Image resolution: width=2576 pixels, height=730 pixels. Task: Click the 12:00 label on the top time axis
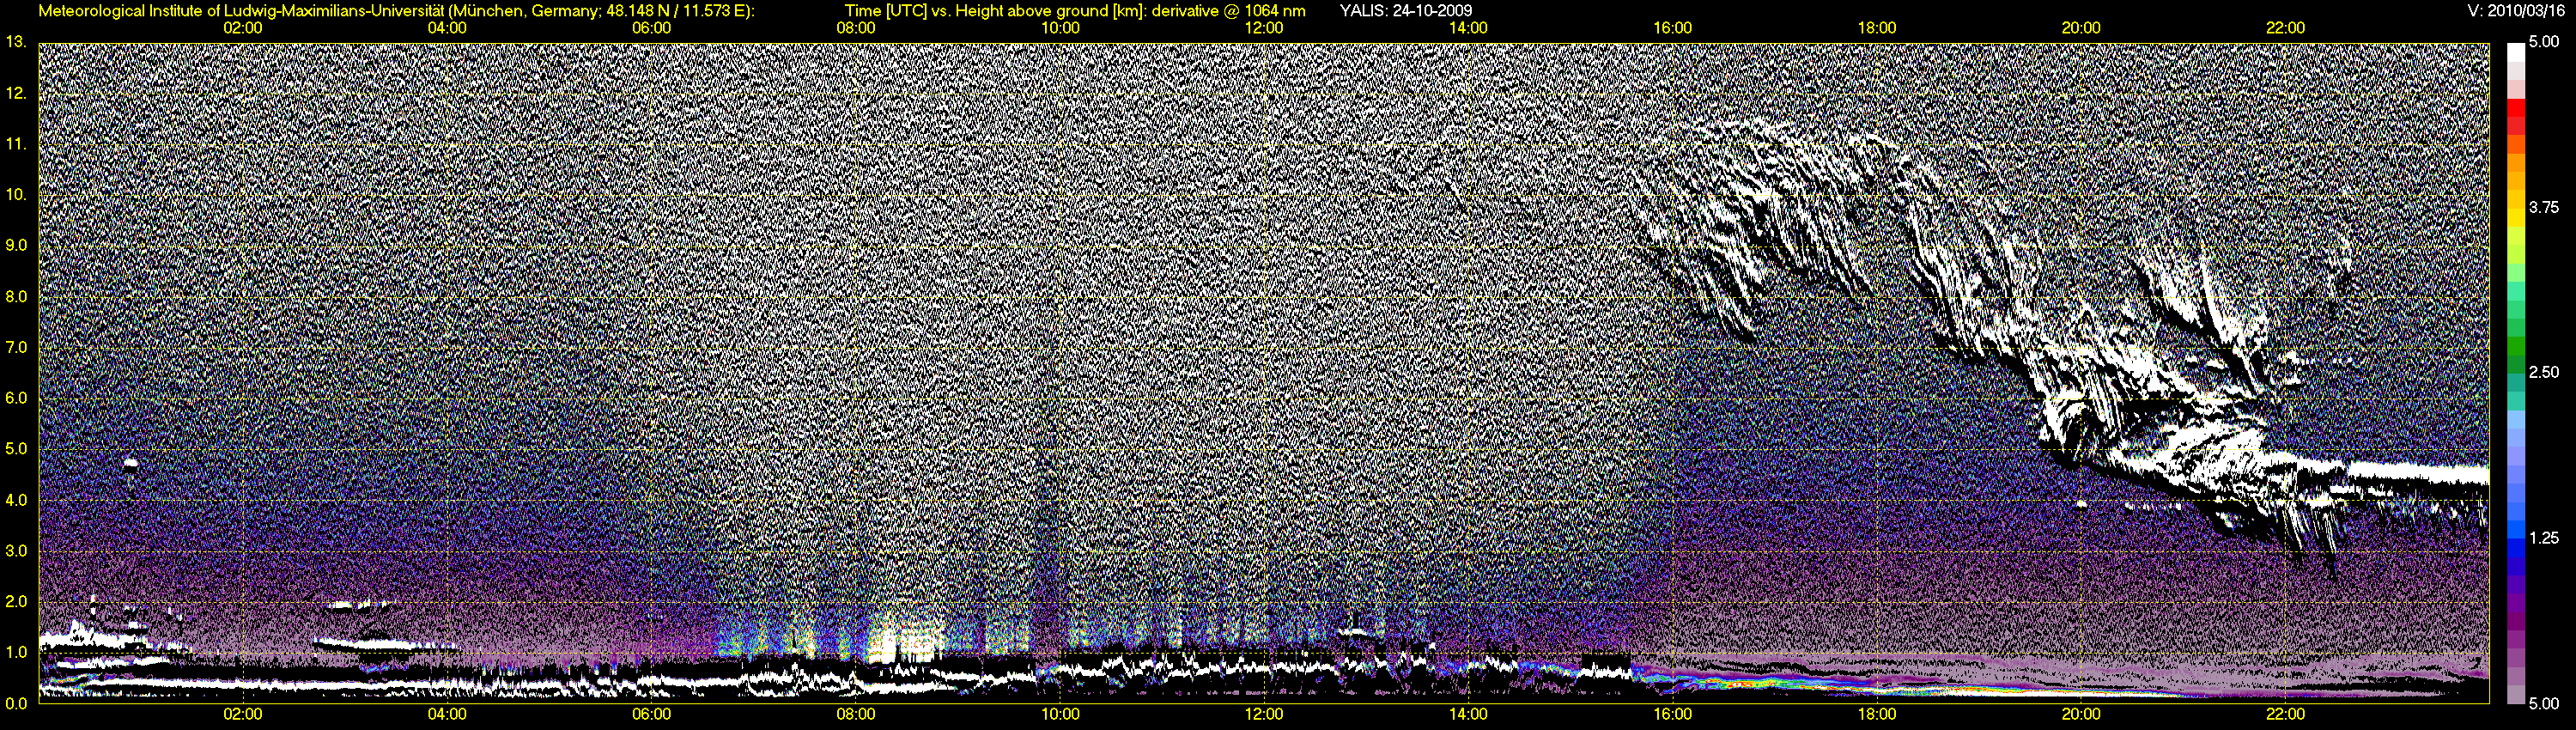1264,28
